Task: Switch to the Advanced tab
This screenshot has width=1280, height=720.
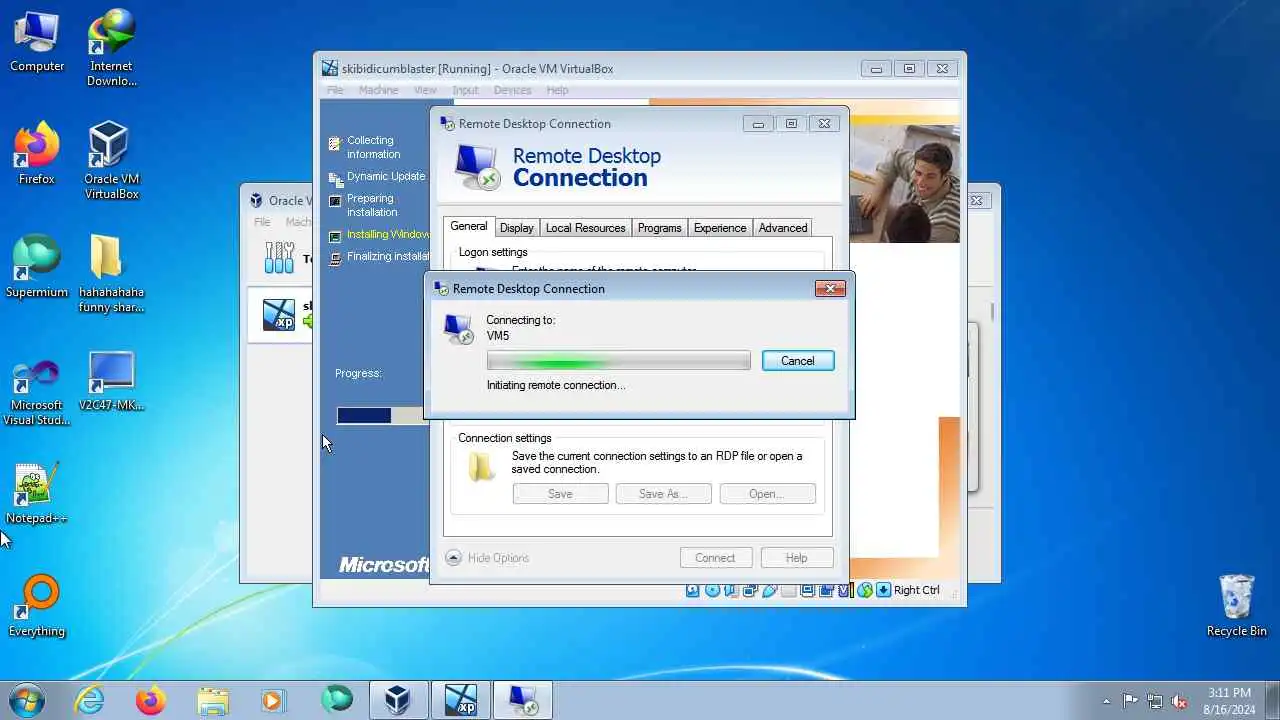Action: pyautogui.click(x=782, y=228)
